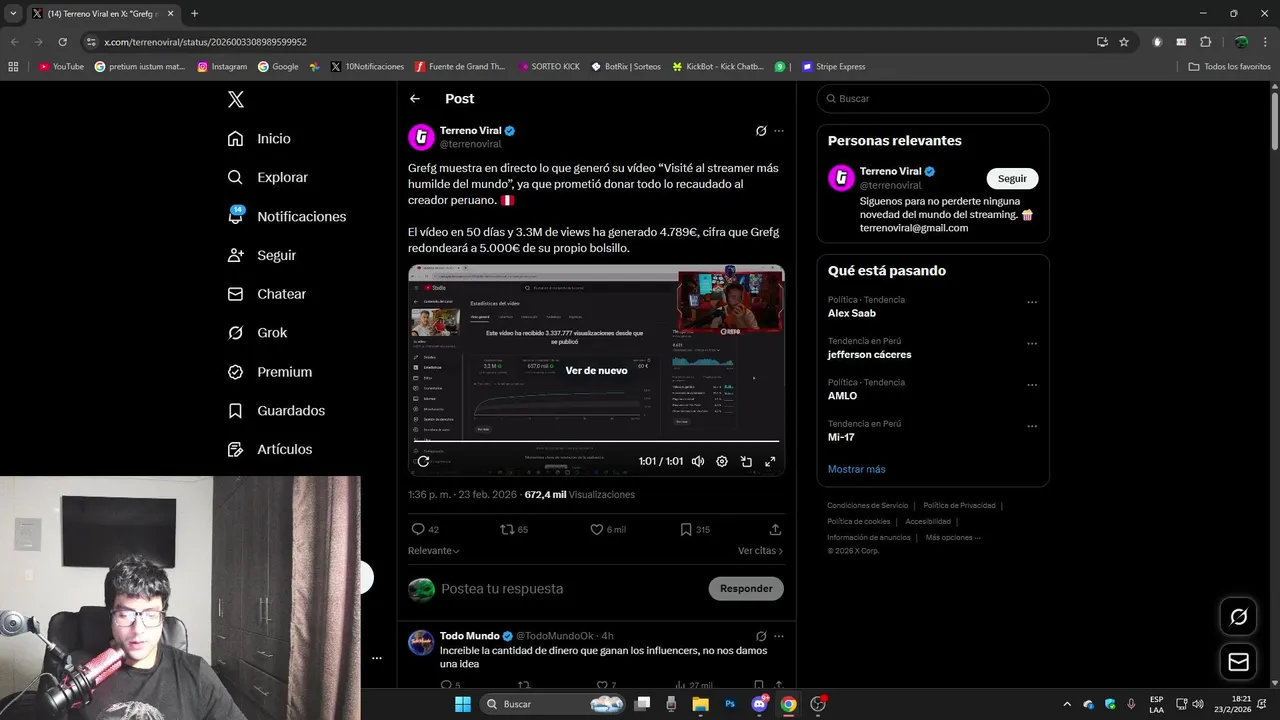Open Alex Saab trend
Screen dimensions: 1280x720
click(x=851, y=313)
